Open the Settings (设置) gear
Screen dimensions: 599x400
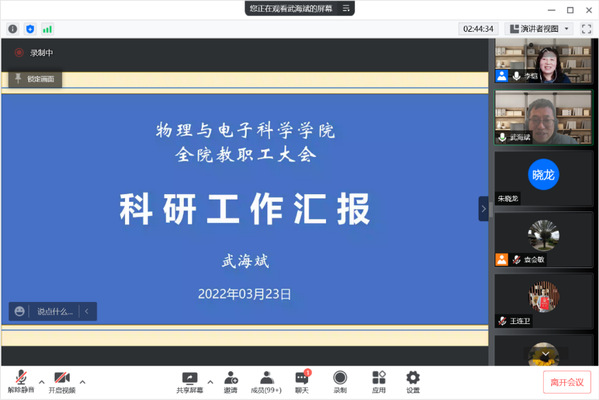(413, 382)
